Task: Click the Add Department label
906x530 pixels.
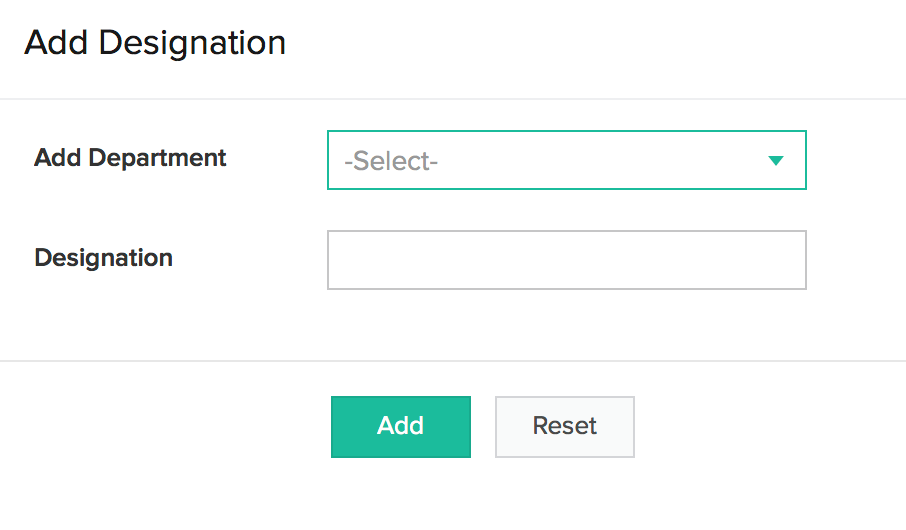Action: click(130, 158)
